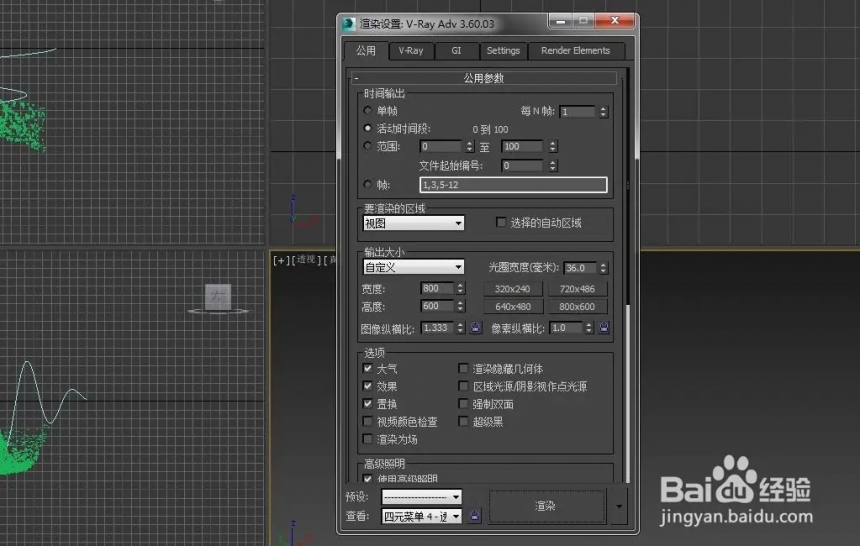
Task: Toggle 使用高级照明 checkbox
Action: (x=367, y=479)
